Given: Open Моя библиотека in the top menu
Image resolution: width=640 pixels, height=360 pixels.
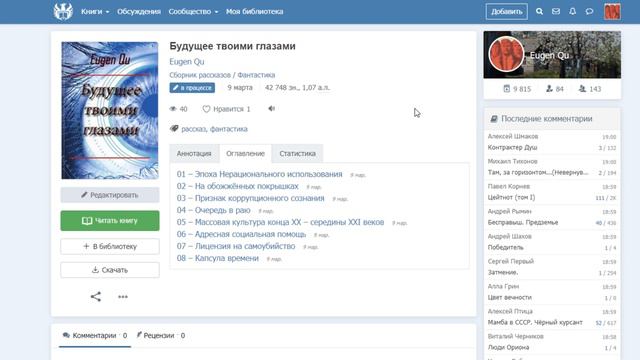Looking at the screenshot, I should point(255,11).
